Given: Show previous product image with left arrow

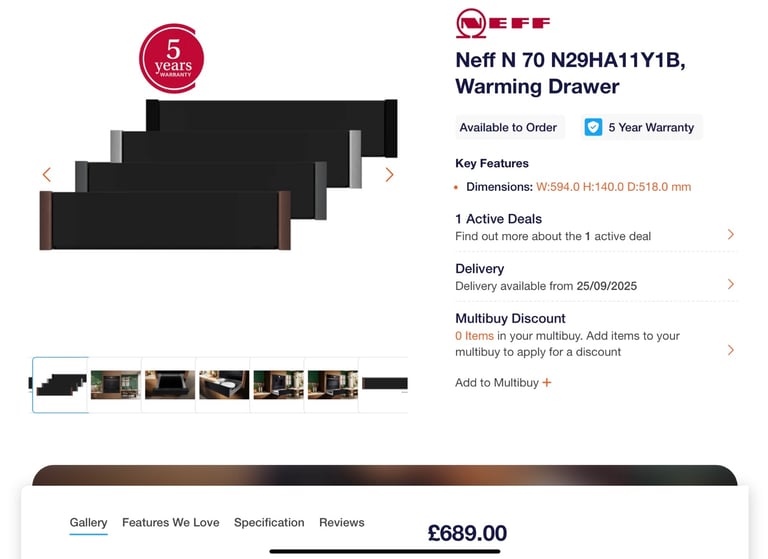Looking at the screenshot, I should 47,174.
